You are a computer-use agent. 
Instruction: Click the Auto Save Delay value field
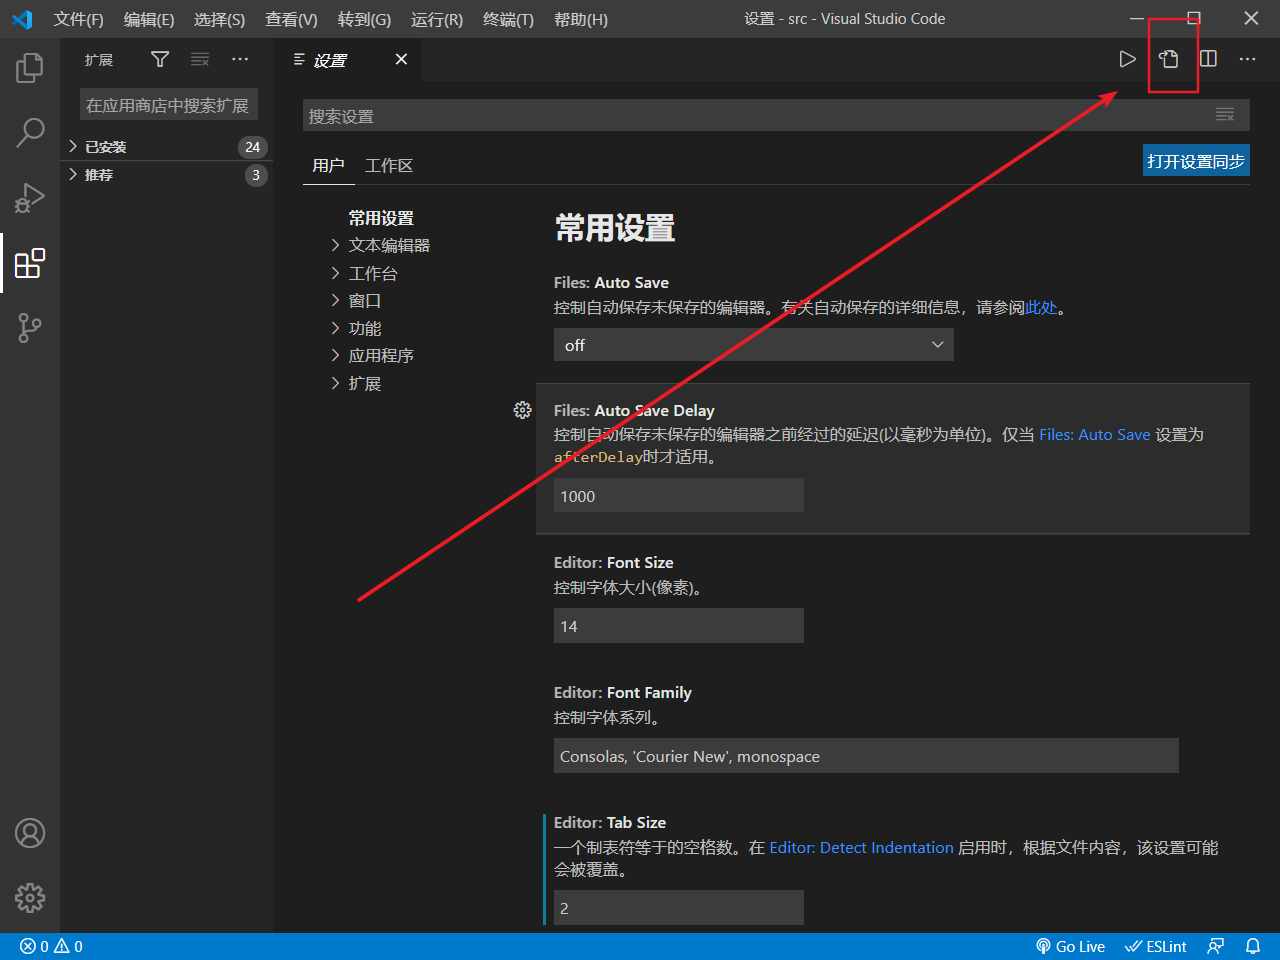[679, 495]
